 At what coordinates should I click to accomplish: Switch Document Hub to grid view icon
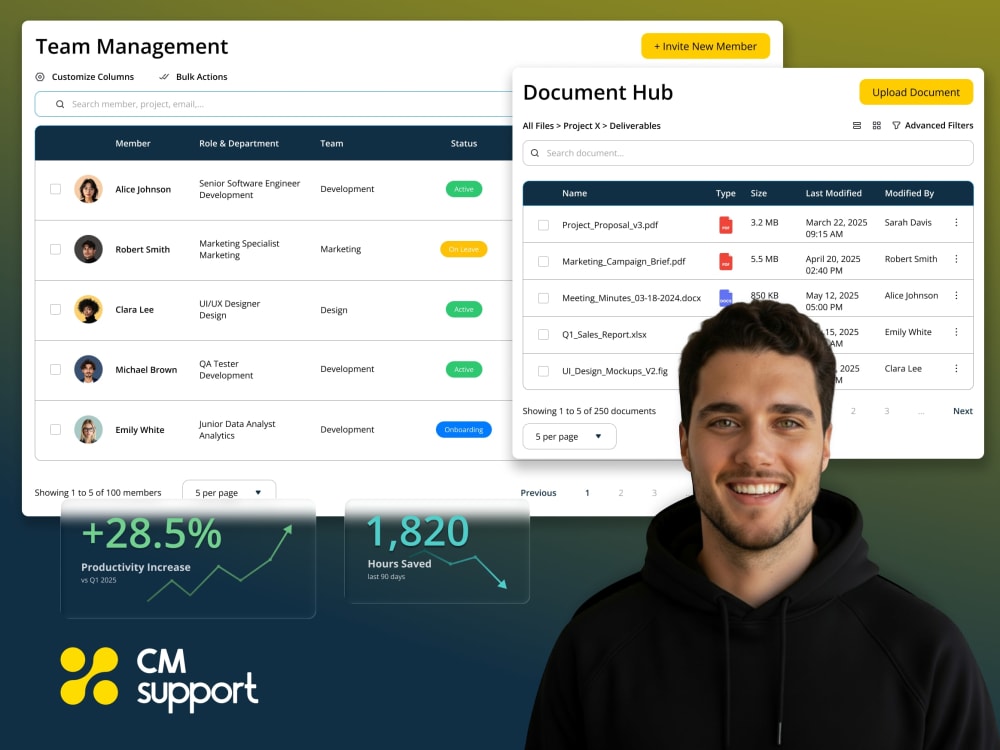coord(877,126)
